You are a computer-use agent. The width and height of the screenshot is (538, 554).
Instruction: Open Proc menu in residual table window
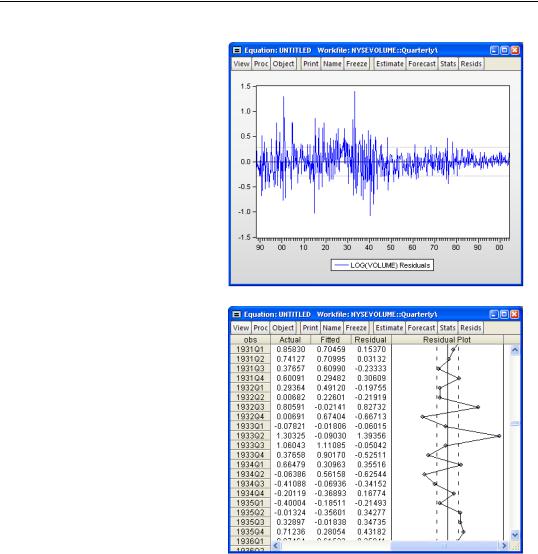[x=260, y=328]
